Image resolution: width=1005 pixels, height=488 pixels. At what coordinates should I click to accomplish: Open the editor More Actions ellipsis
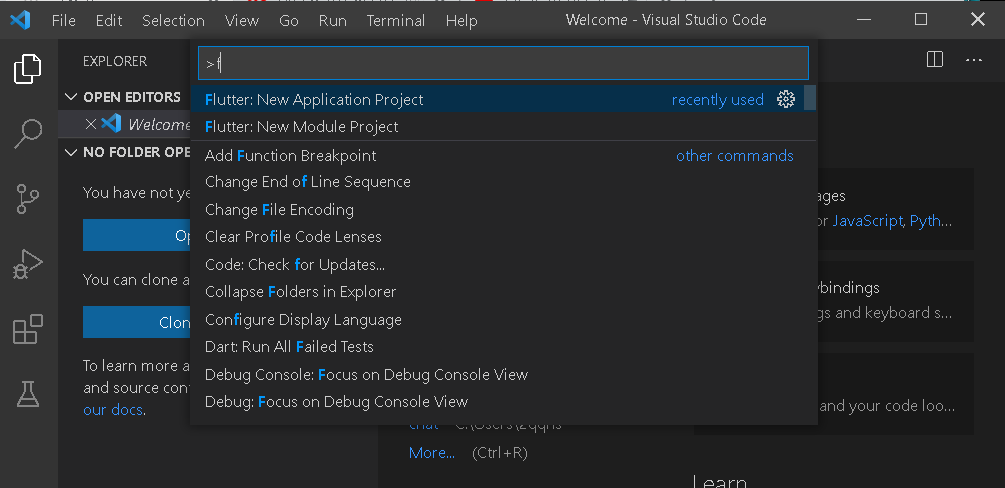click(974, 60)
